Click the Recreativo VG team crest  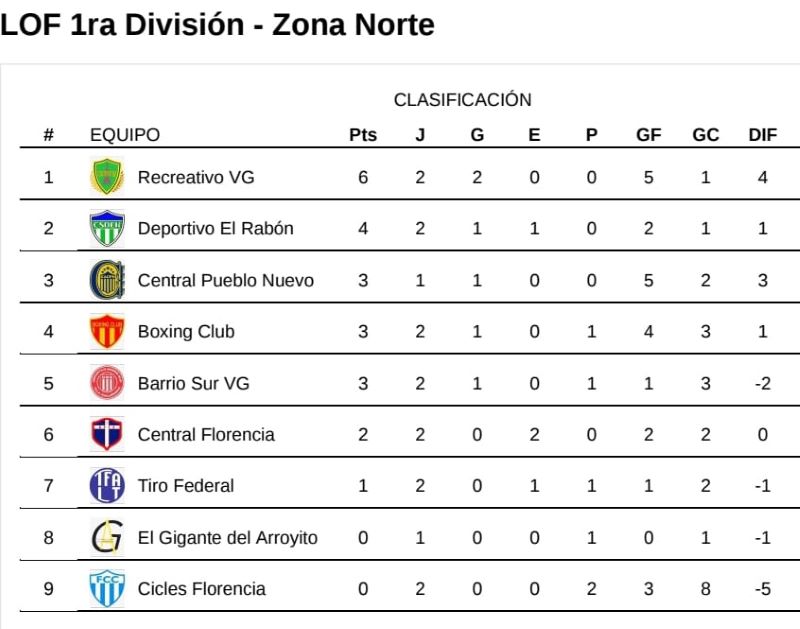pyautogui.click(x=106, y=177)
